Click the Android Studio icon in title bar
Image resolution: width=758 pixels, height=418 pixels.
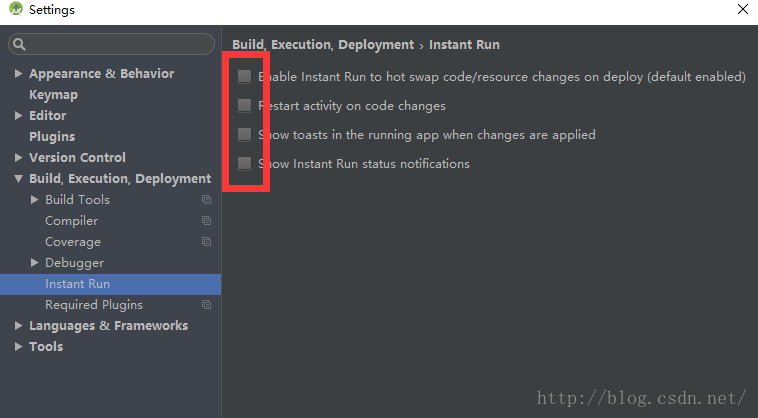tap(16, 9)
